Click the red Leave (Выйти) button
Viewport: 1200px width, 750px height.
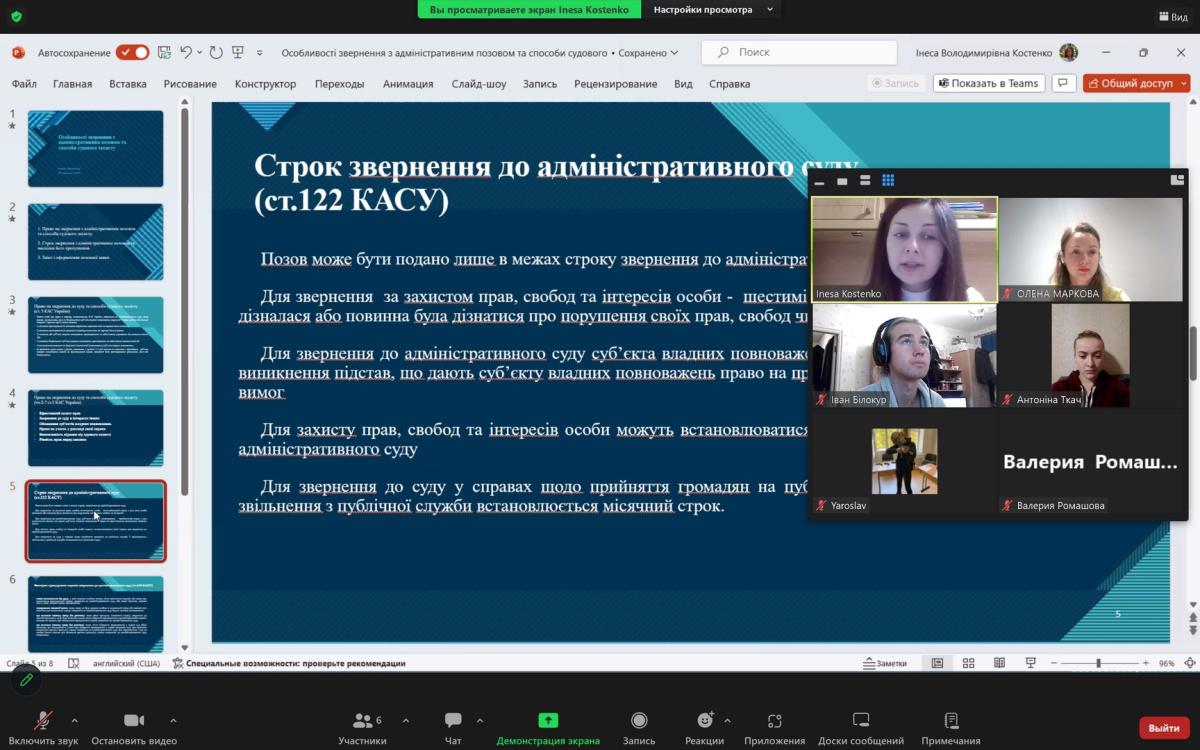pos(1164,728)
